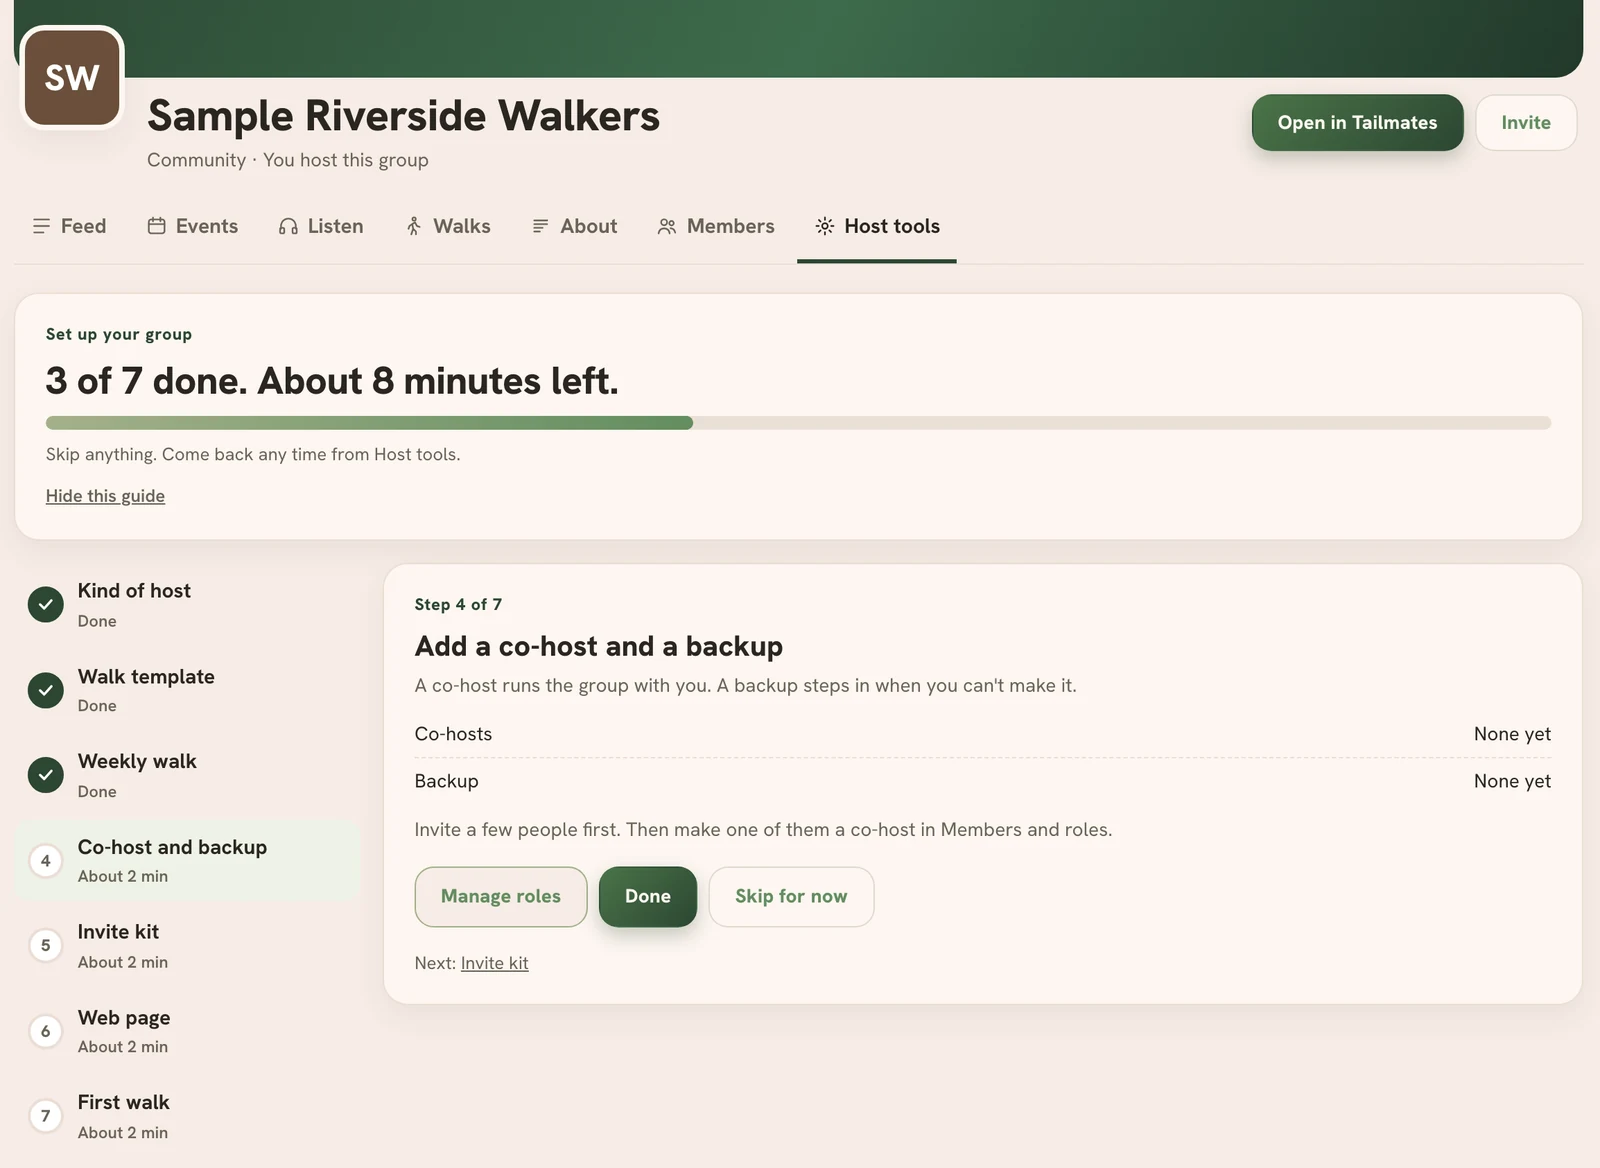Click Open in Tailmates button
The image size is (1600, 1168).
pos(1357,123)
